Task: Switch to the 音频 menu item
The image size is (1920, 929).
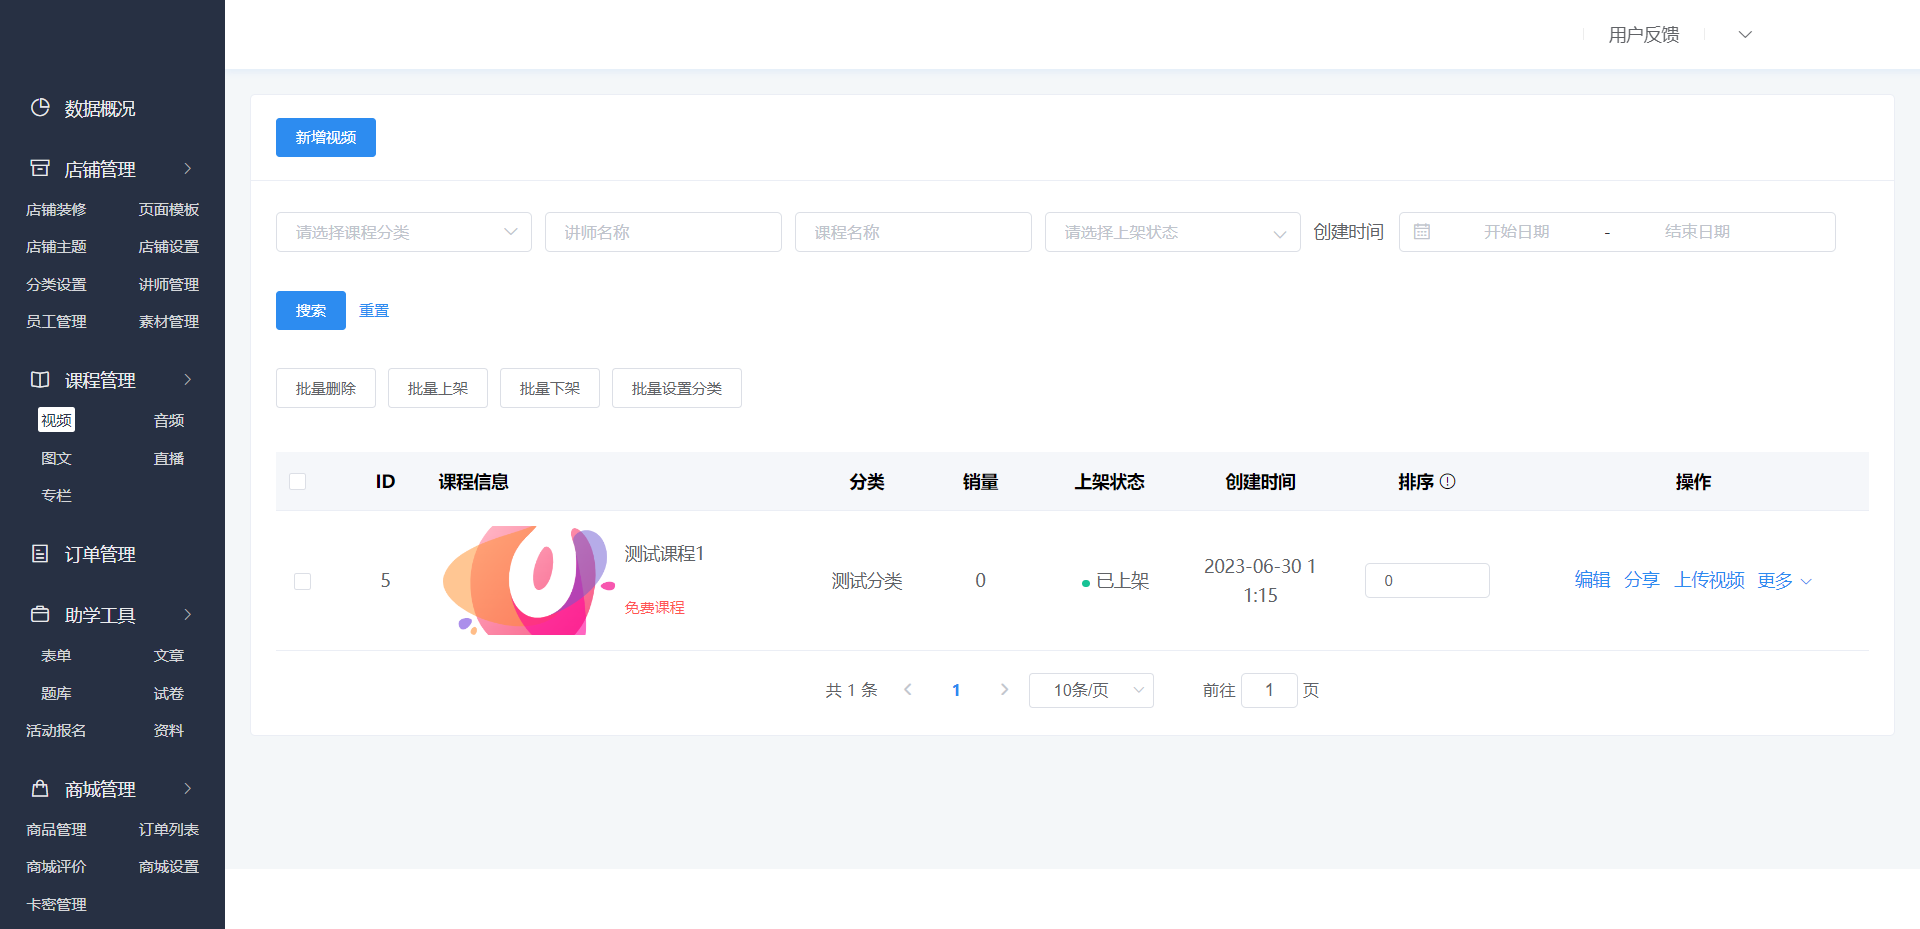Action: pos(168,420)
